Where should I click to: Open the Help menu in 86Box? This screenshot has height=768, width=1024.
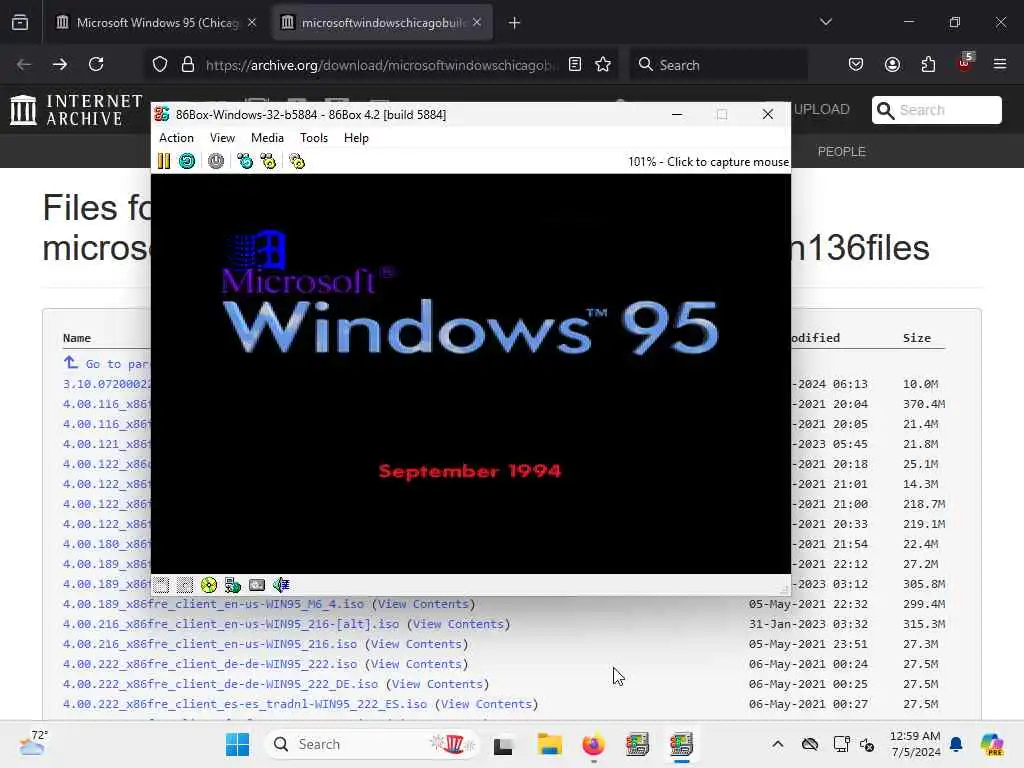356,138
